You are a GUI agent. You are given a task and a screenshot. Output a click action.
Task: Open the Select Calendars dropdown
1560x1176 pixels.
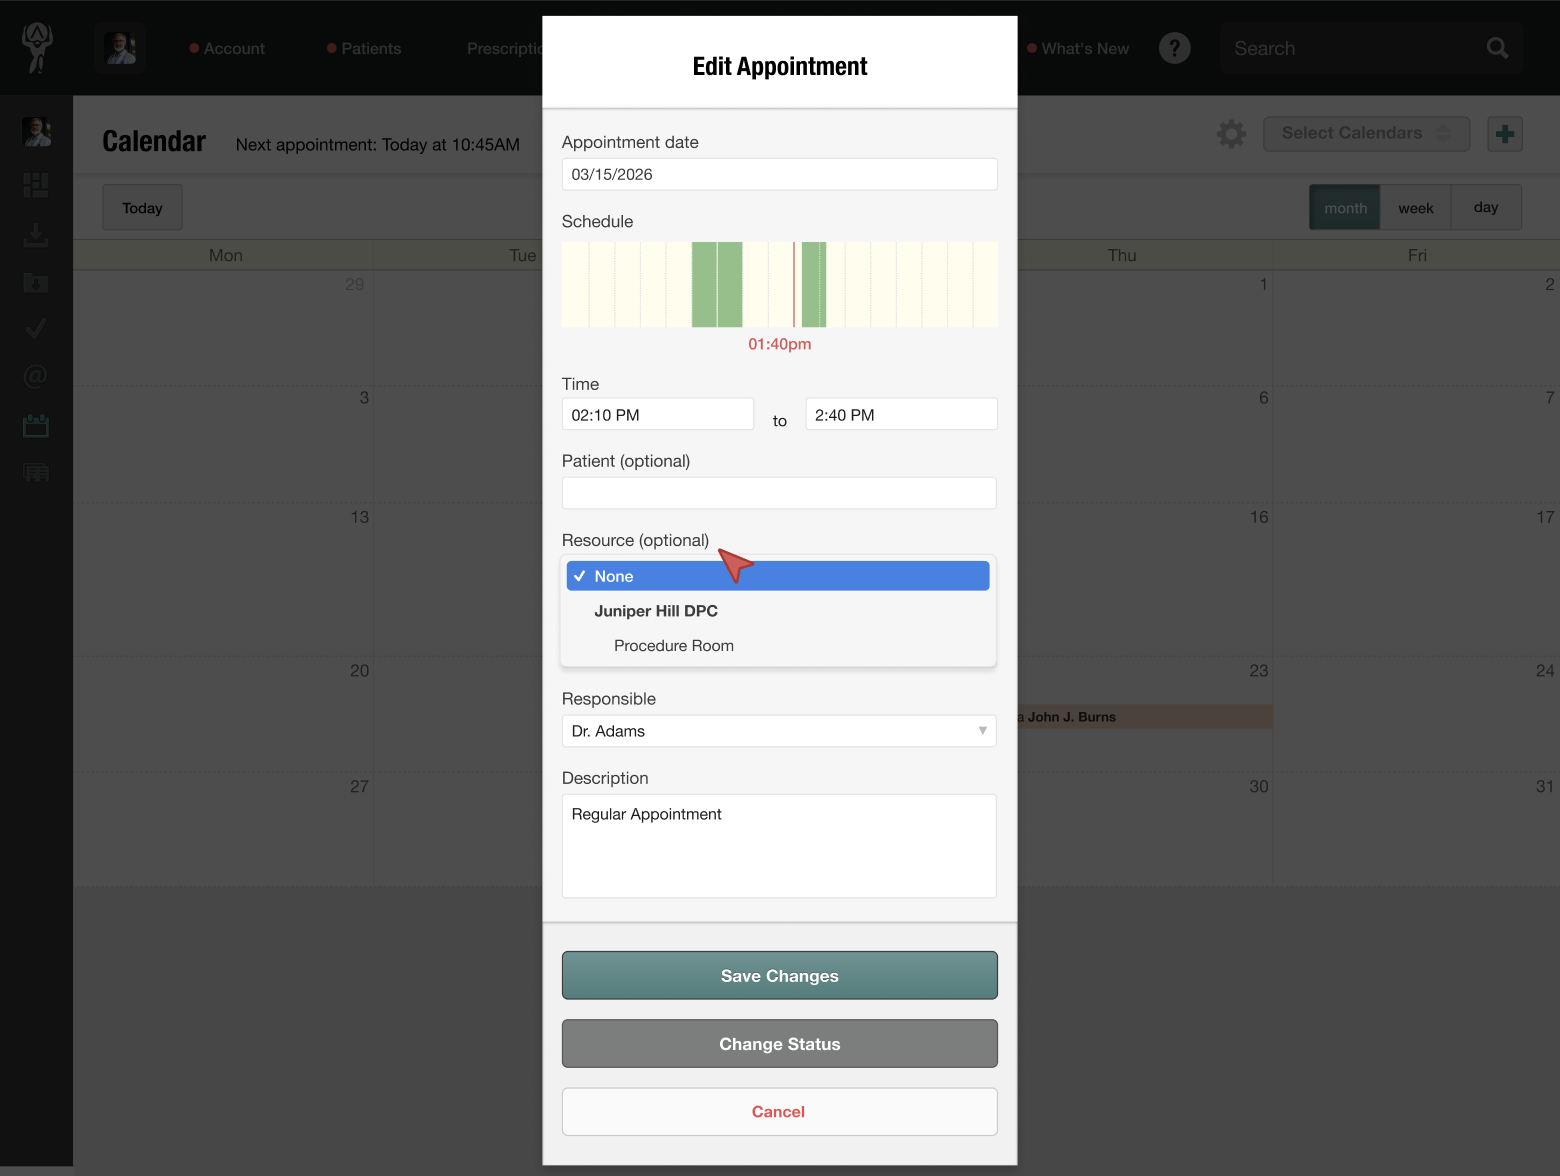[1365, 134]
